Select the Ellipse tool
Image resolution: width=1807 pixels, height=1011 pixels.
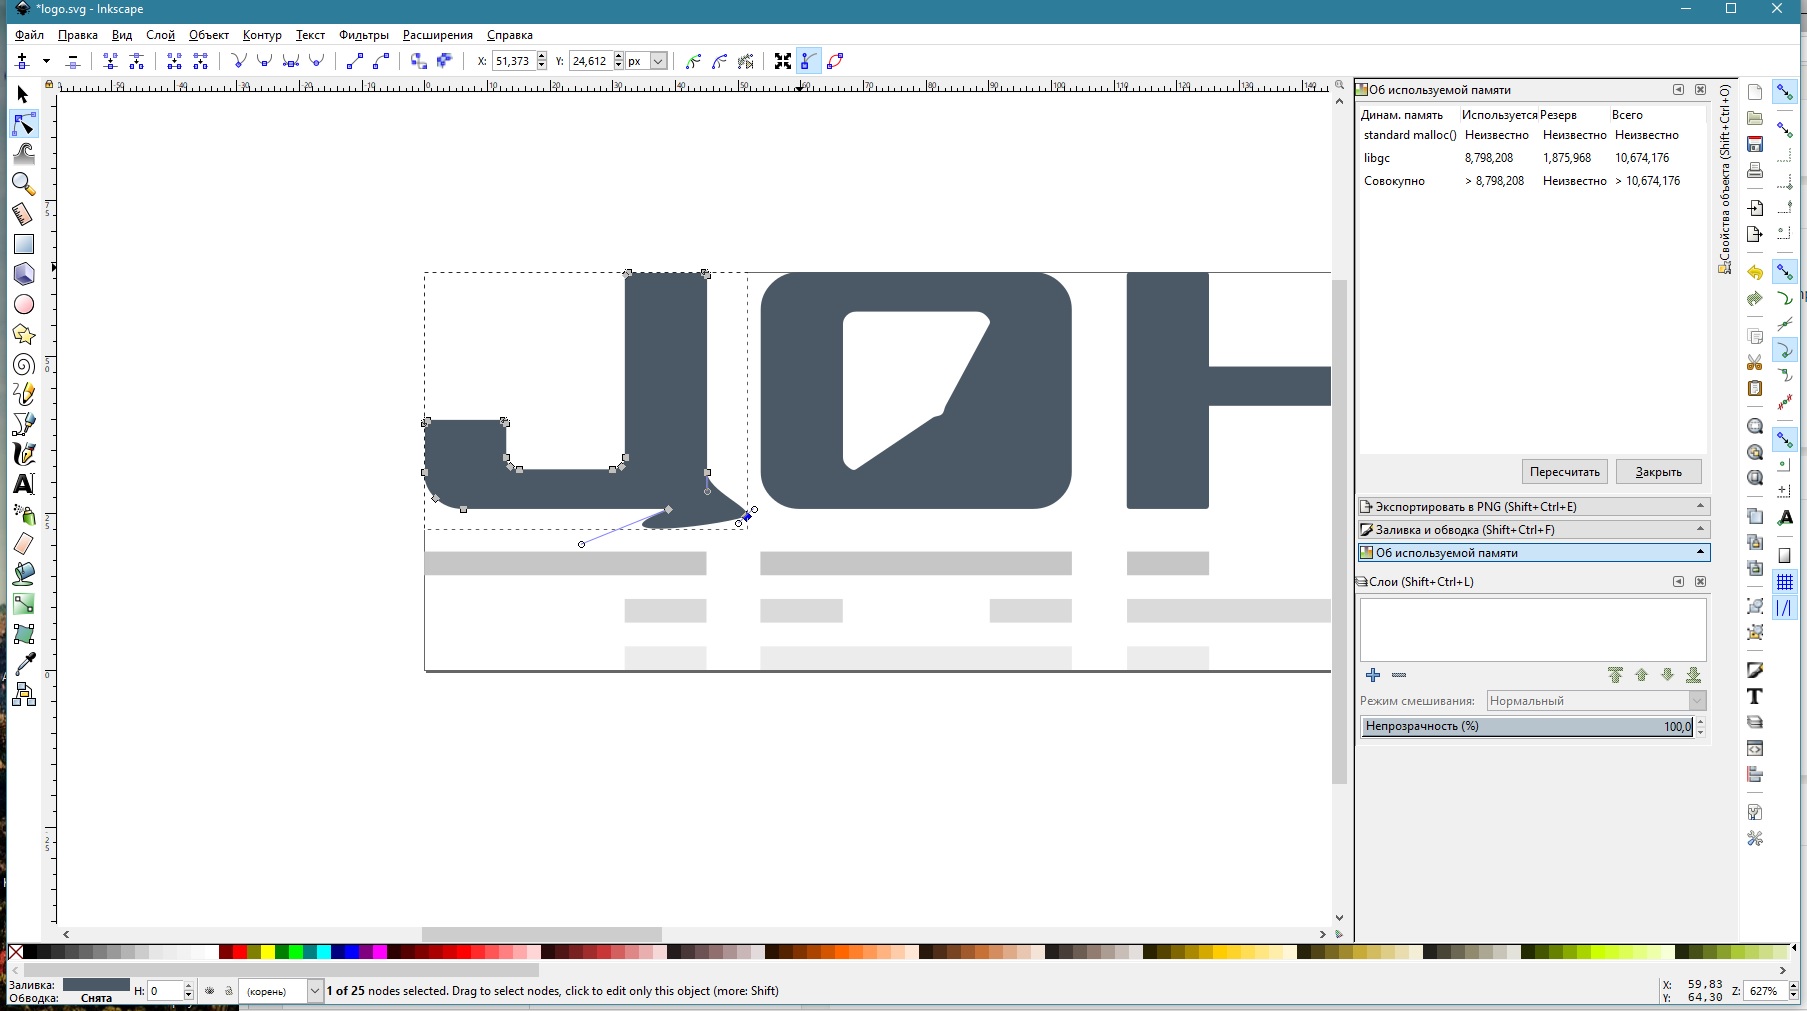(x=24, y=304)
